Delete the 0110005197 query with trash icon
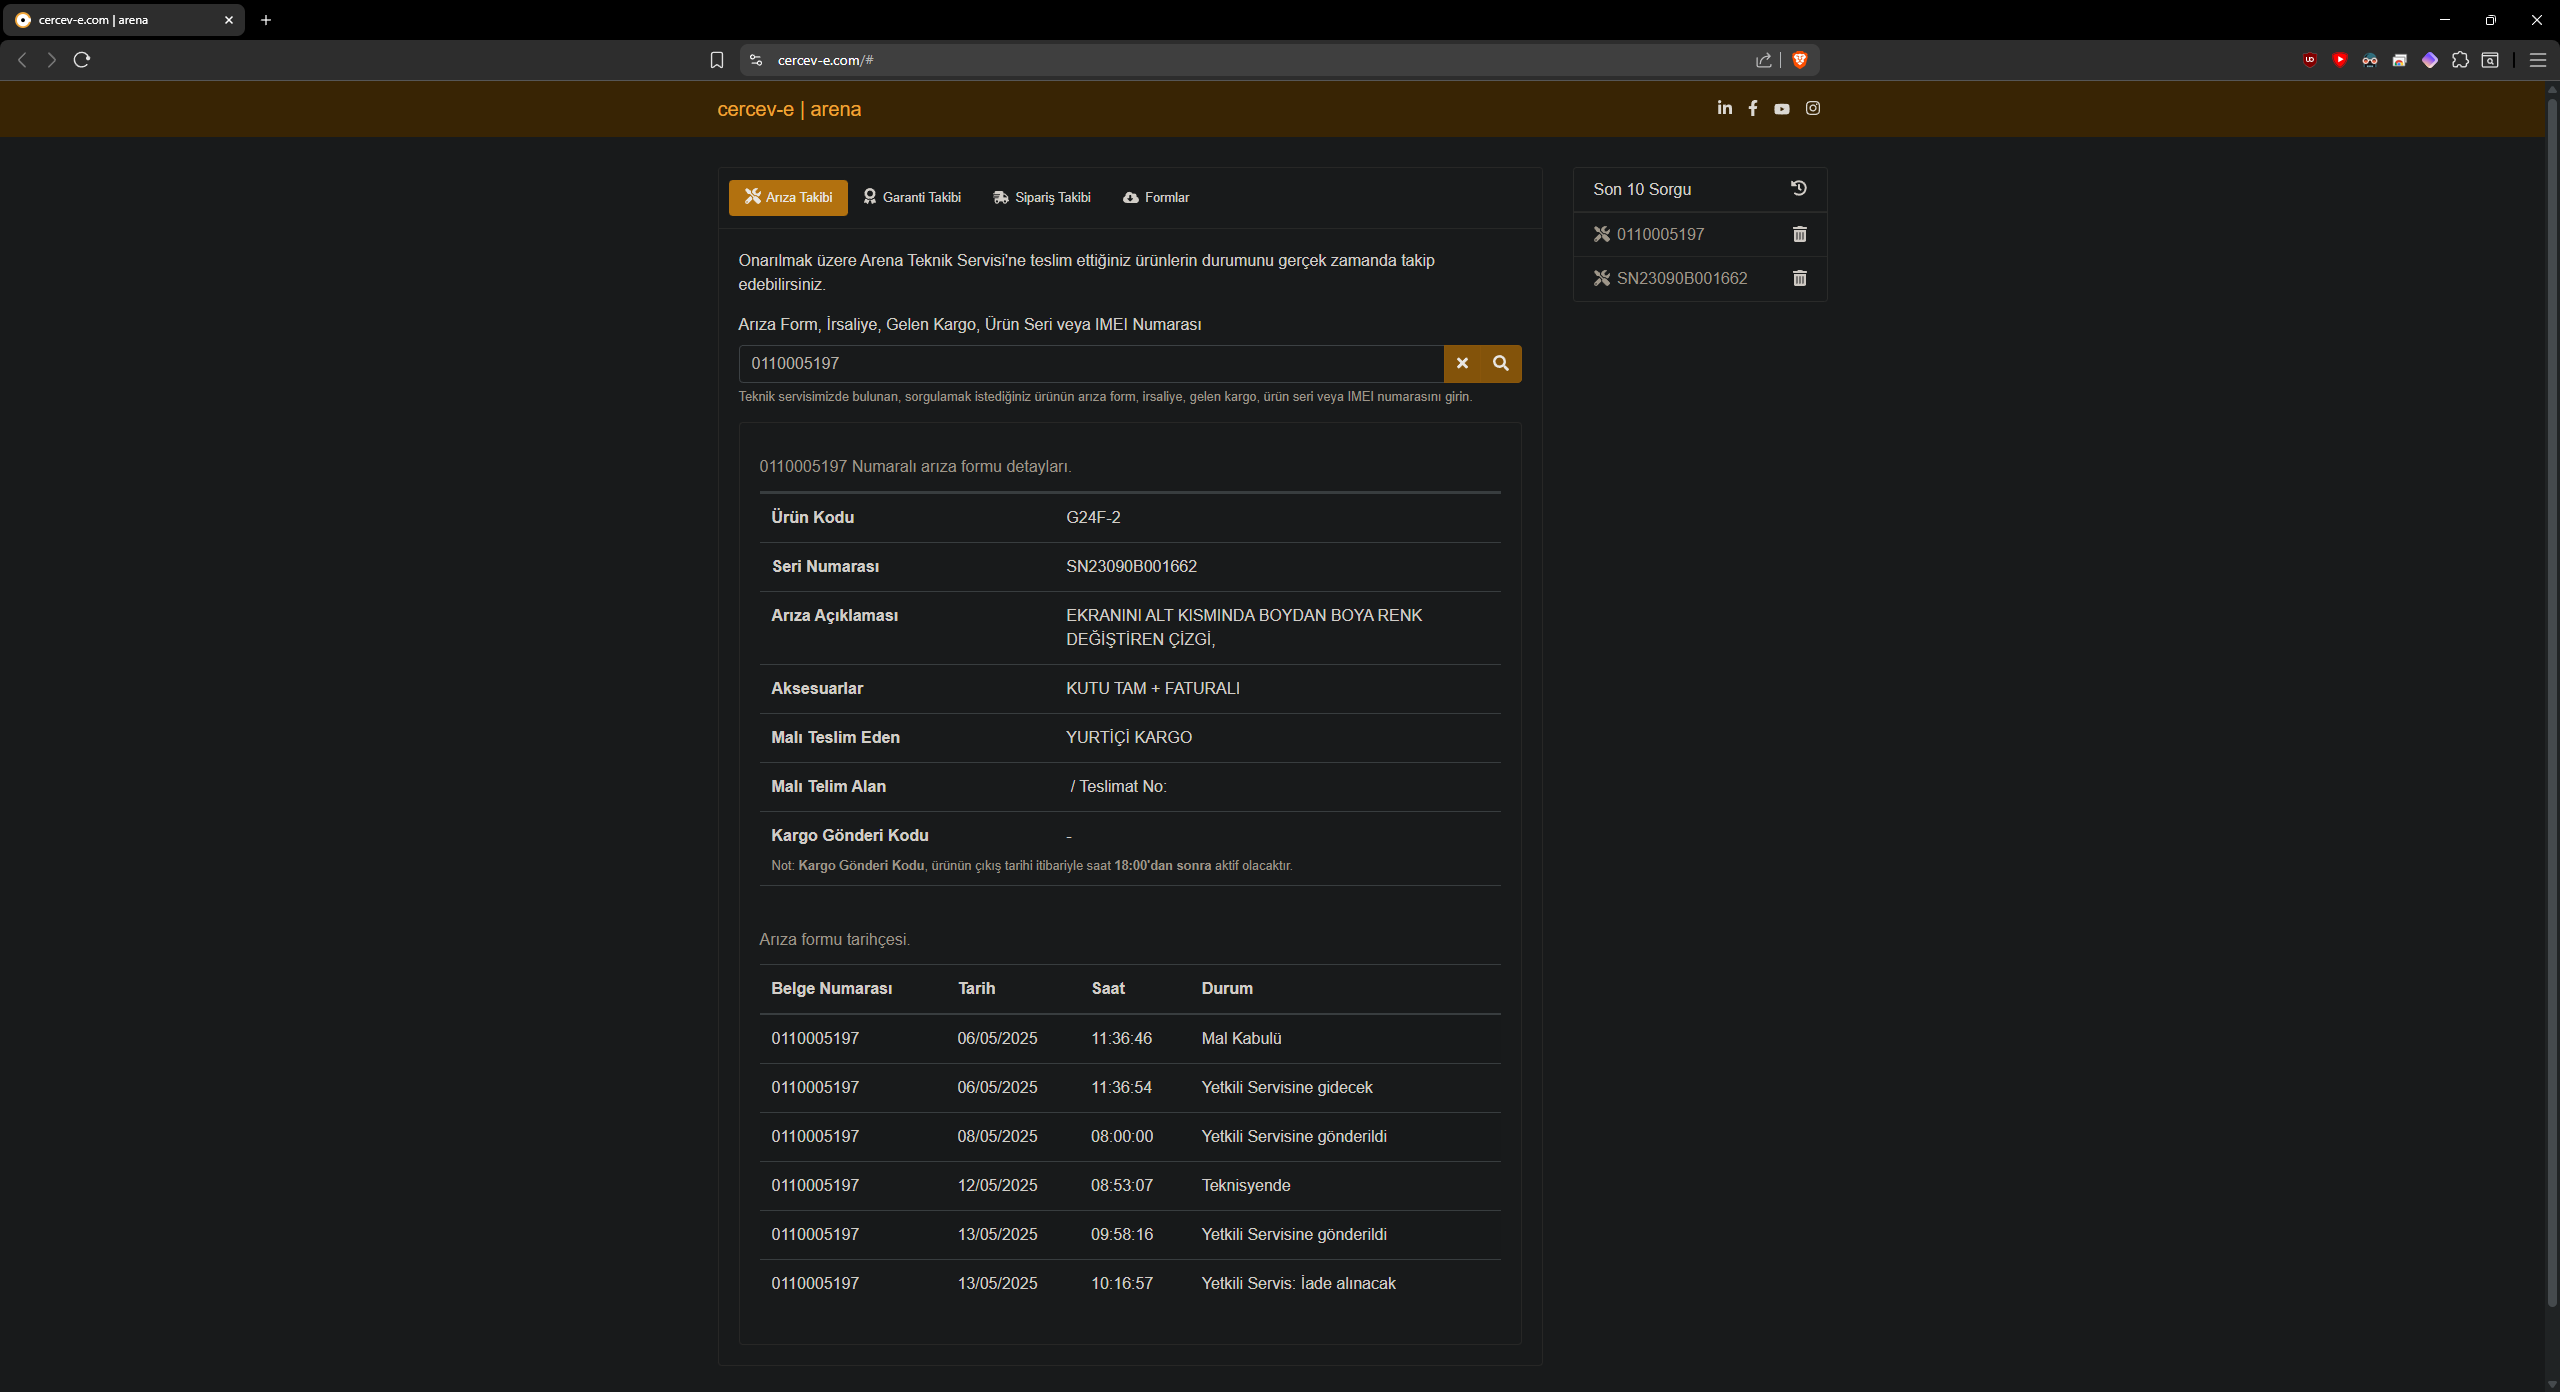This screenshot has width=2560, height=1392. pyautogui.click(x=1799, y=234)
